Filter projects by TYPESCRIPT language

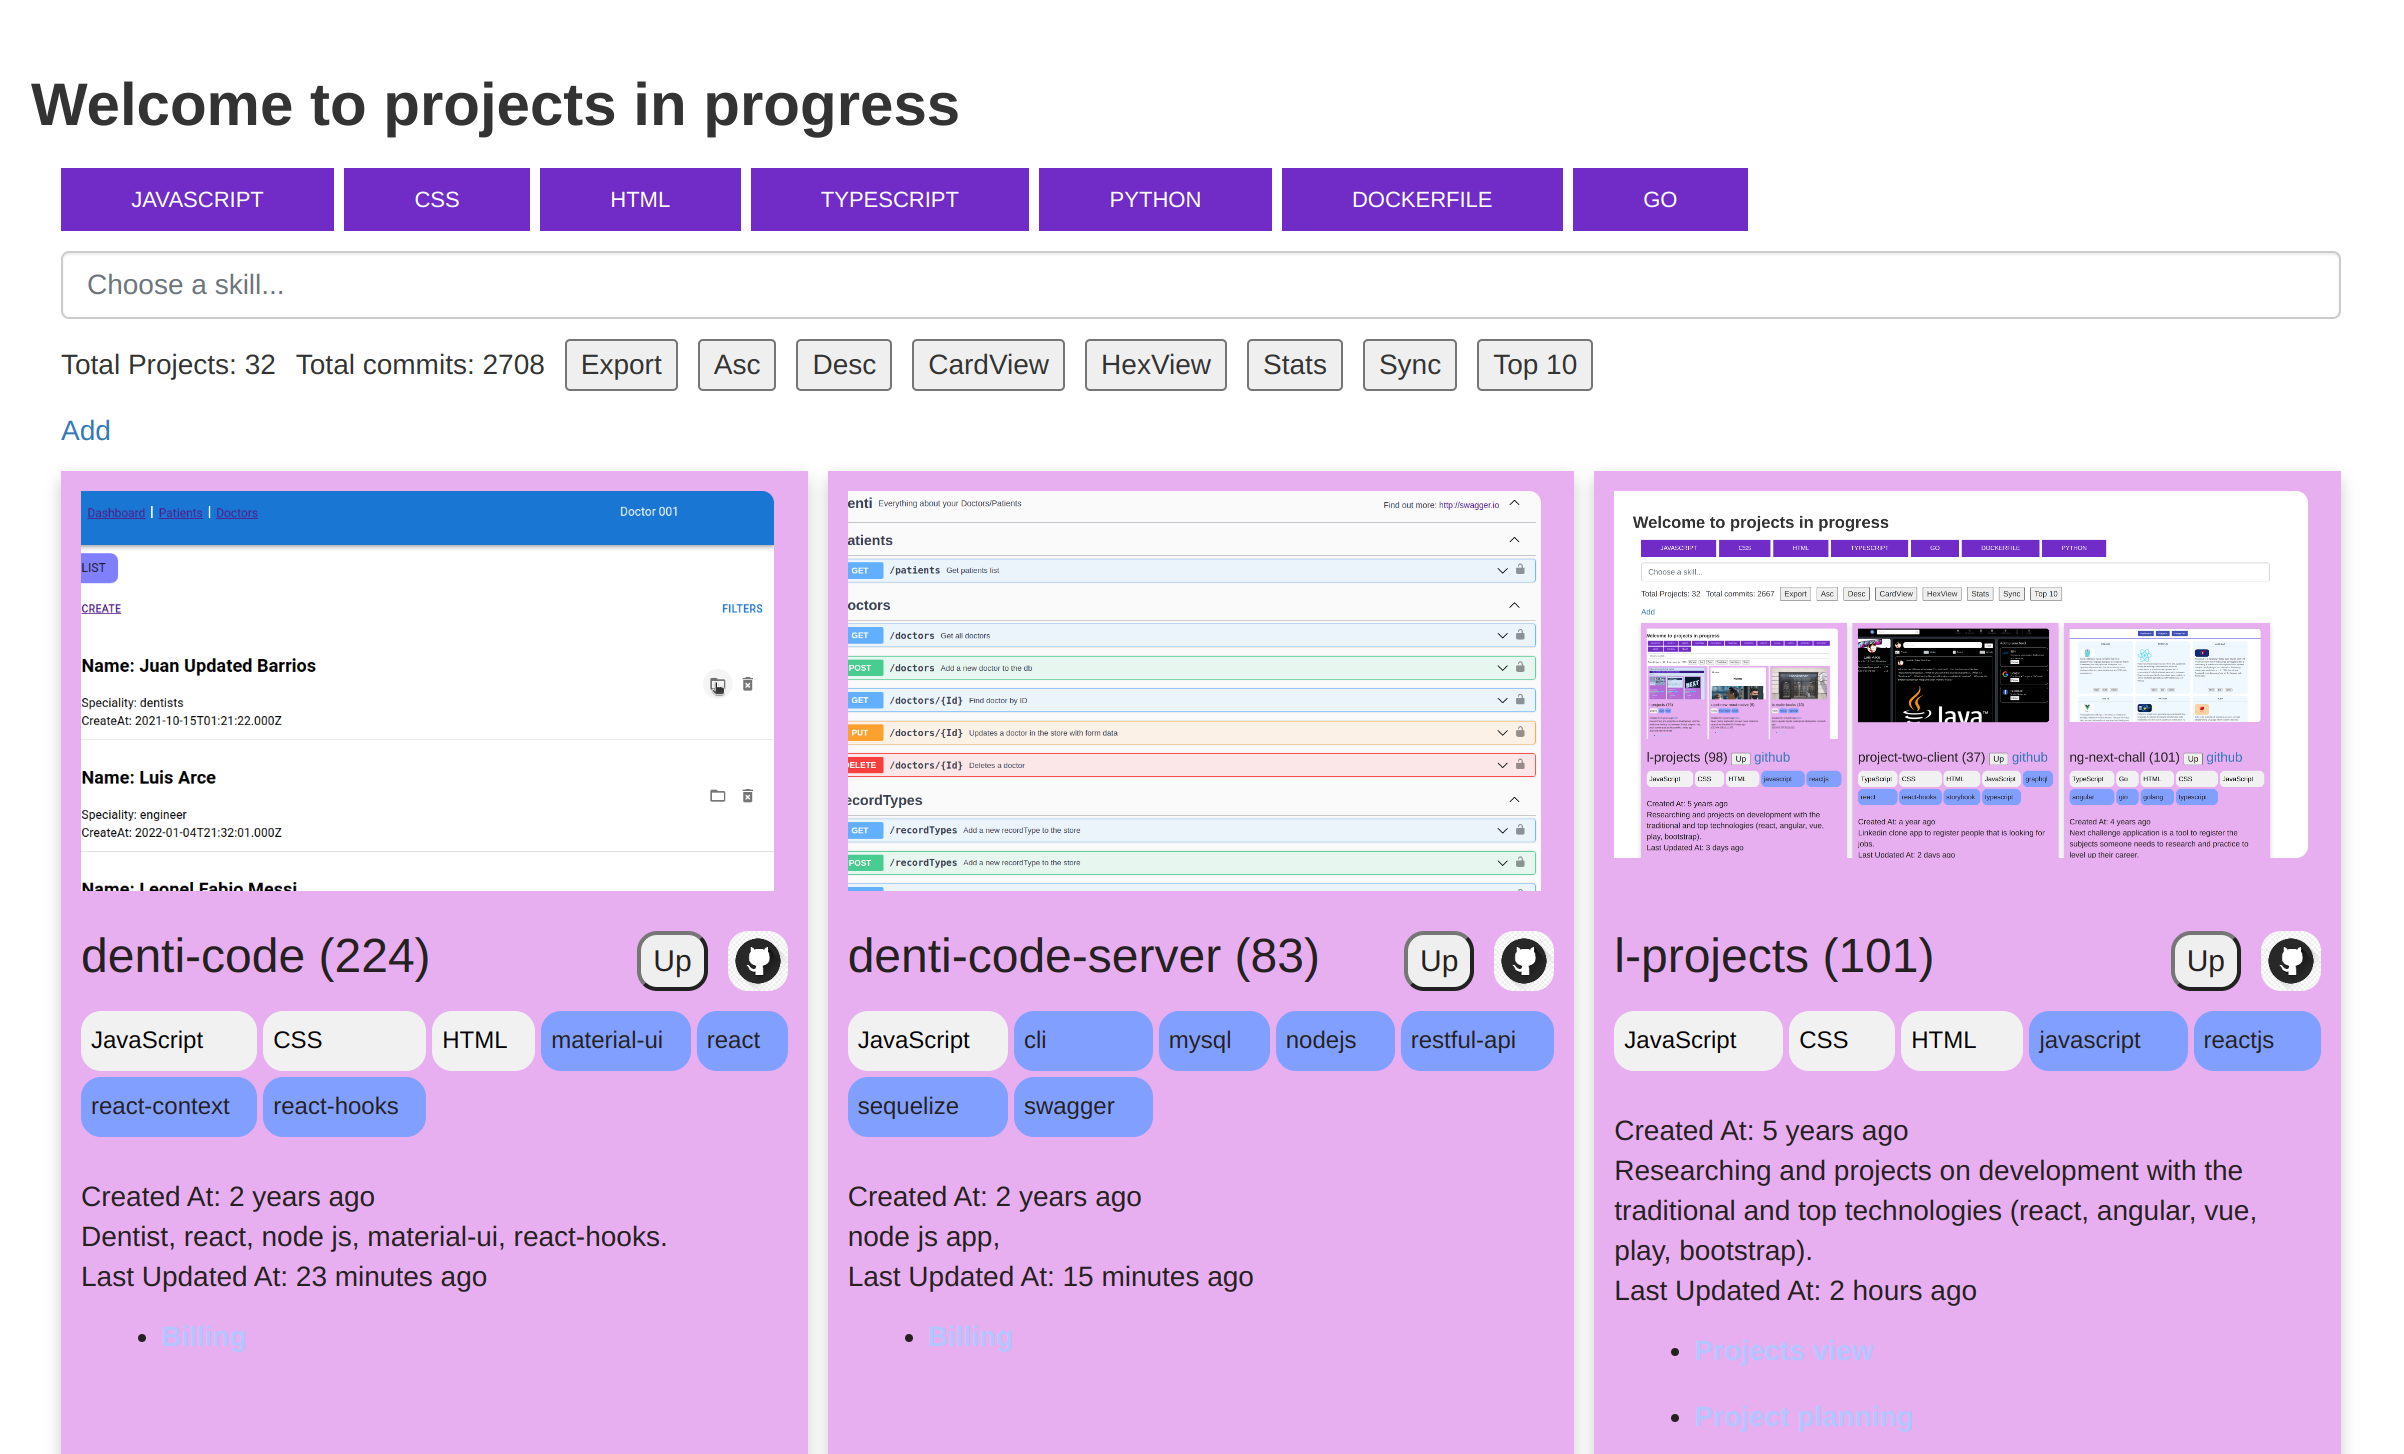tap(889, 200)
